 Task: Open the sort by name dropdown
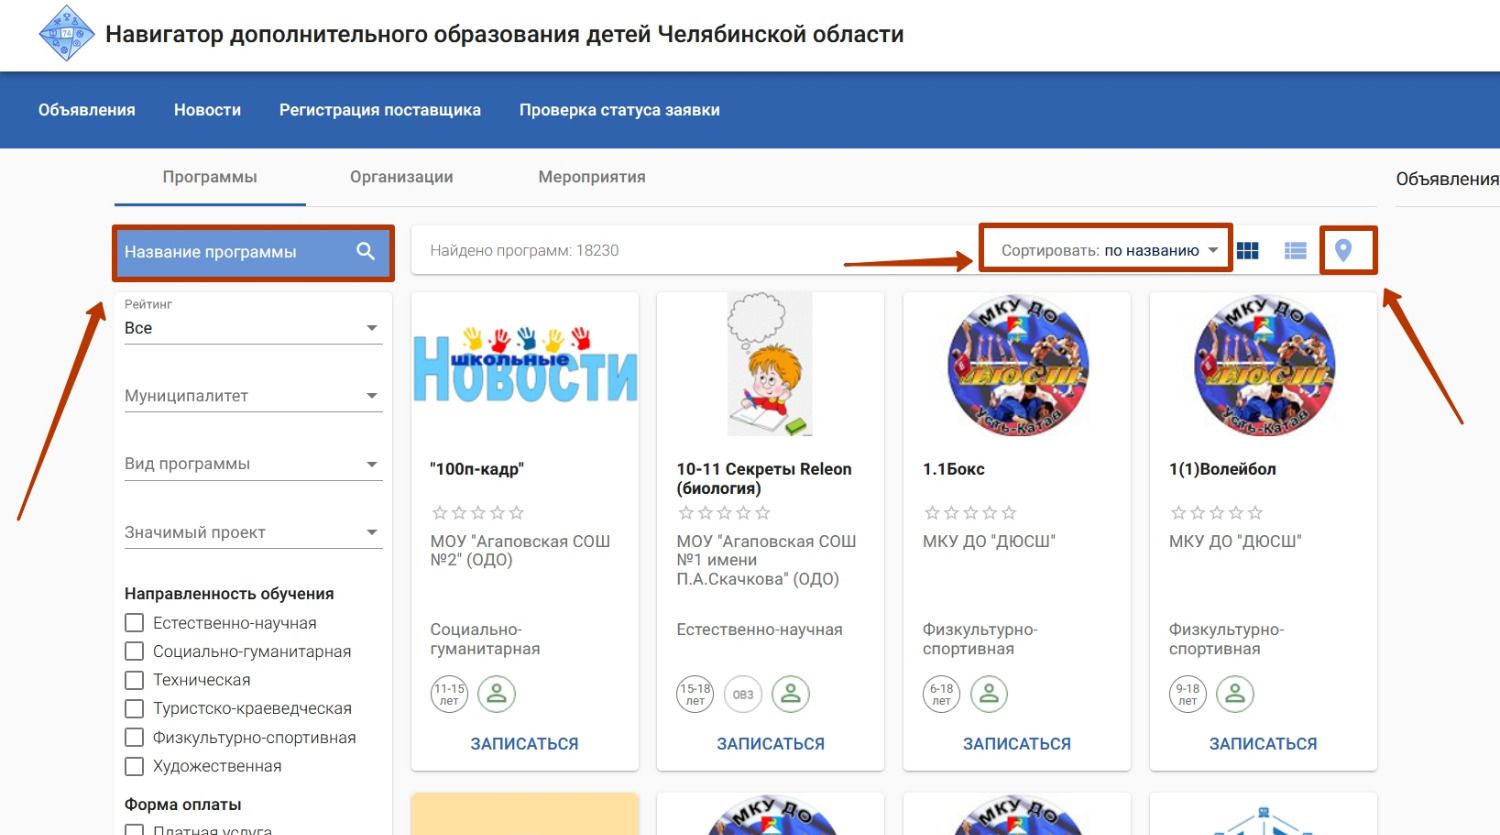click(x=1109, y=251)
